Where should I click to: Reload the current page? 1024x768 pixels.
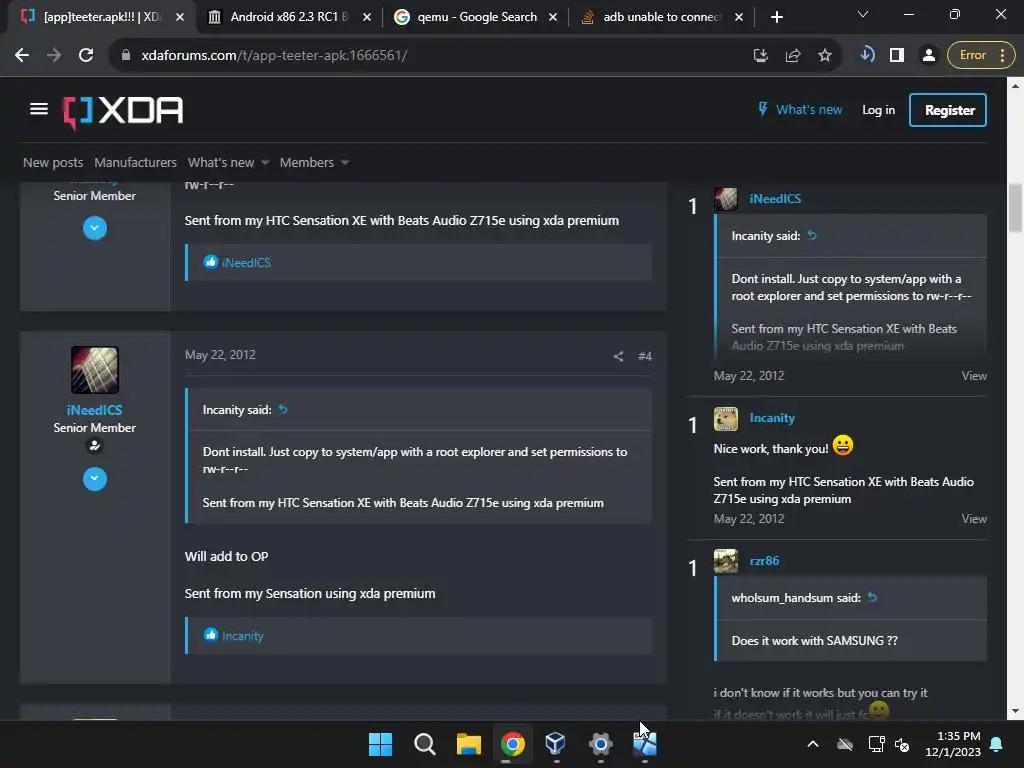point(86,56)
